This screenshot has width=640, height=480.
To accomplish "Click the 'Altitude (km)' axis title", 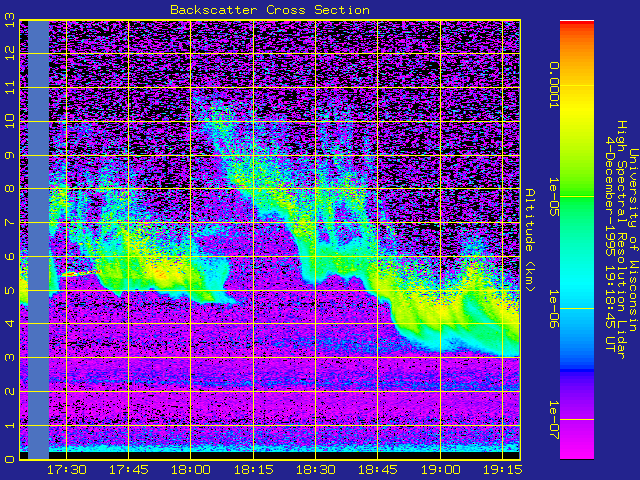I will tap(530, 240).
